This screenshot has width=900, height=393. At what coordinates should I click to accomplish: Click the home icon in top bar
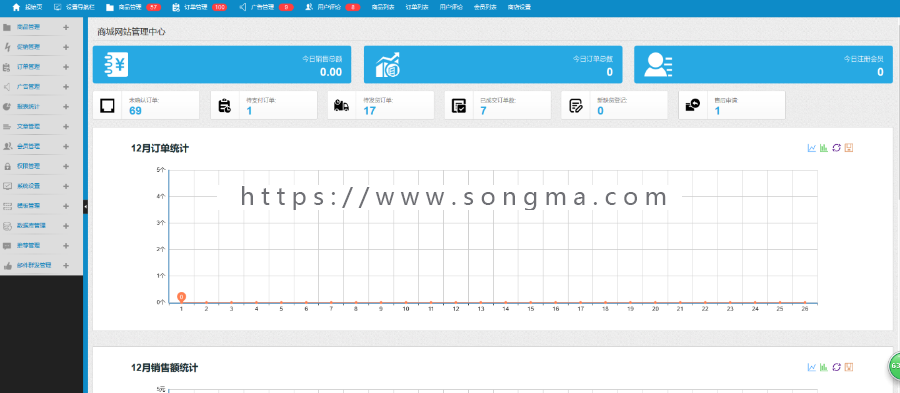[16, 7]
